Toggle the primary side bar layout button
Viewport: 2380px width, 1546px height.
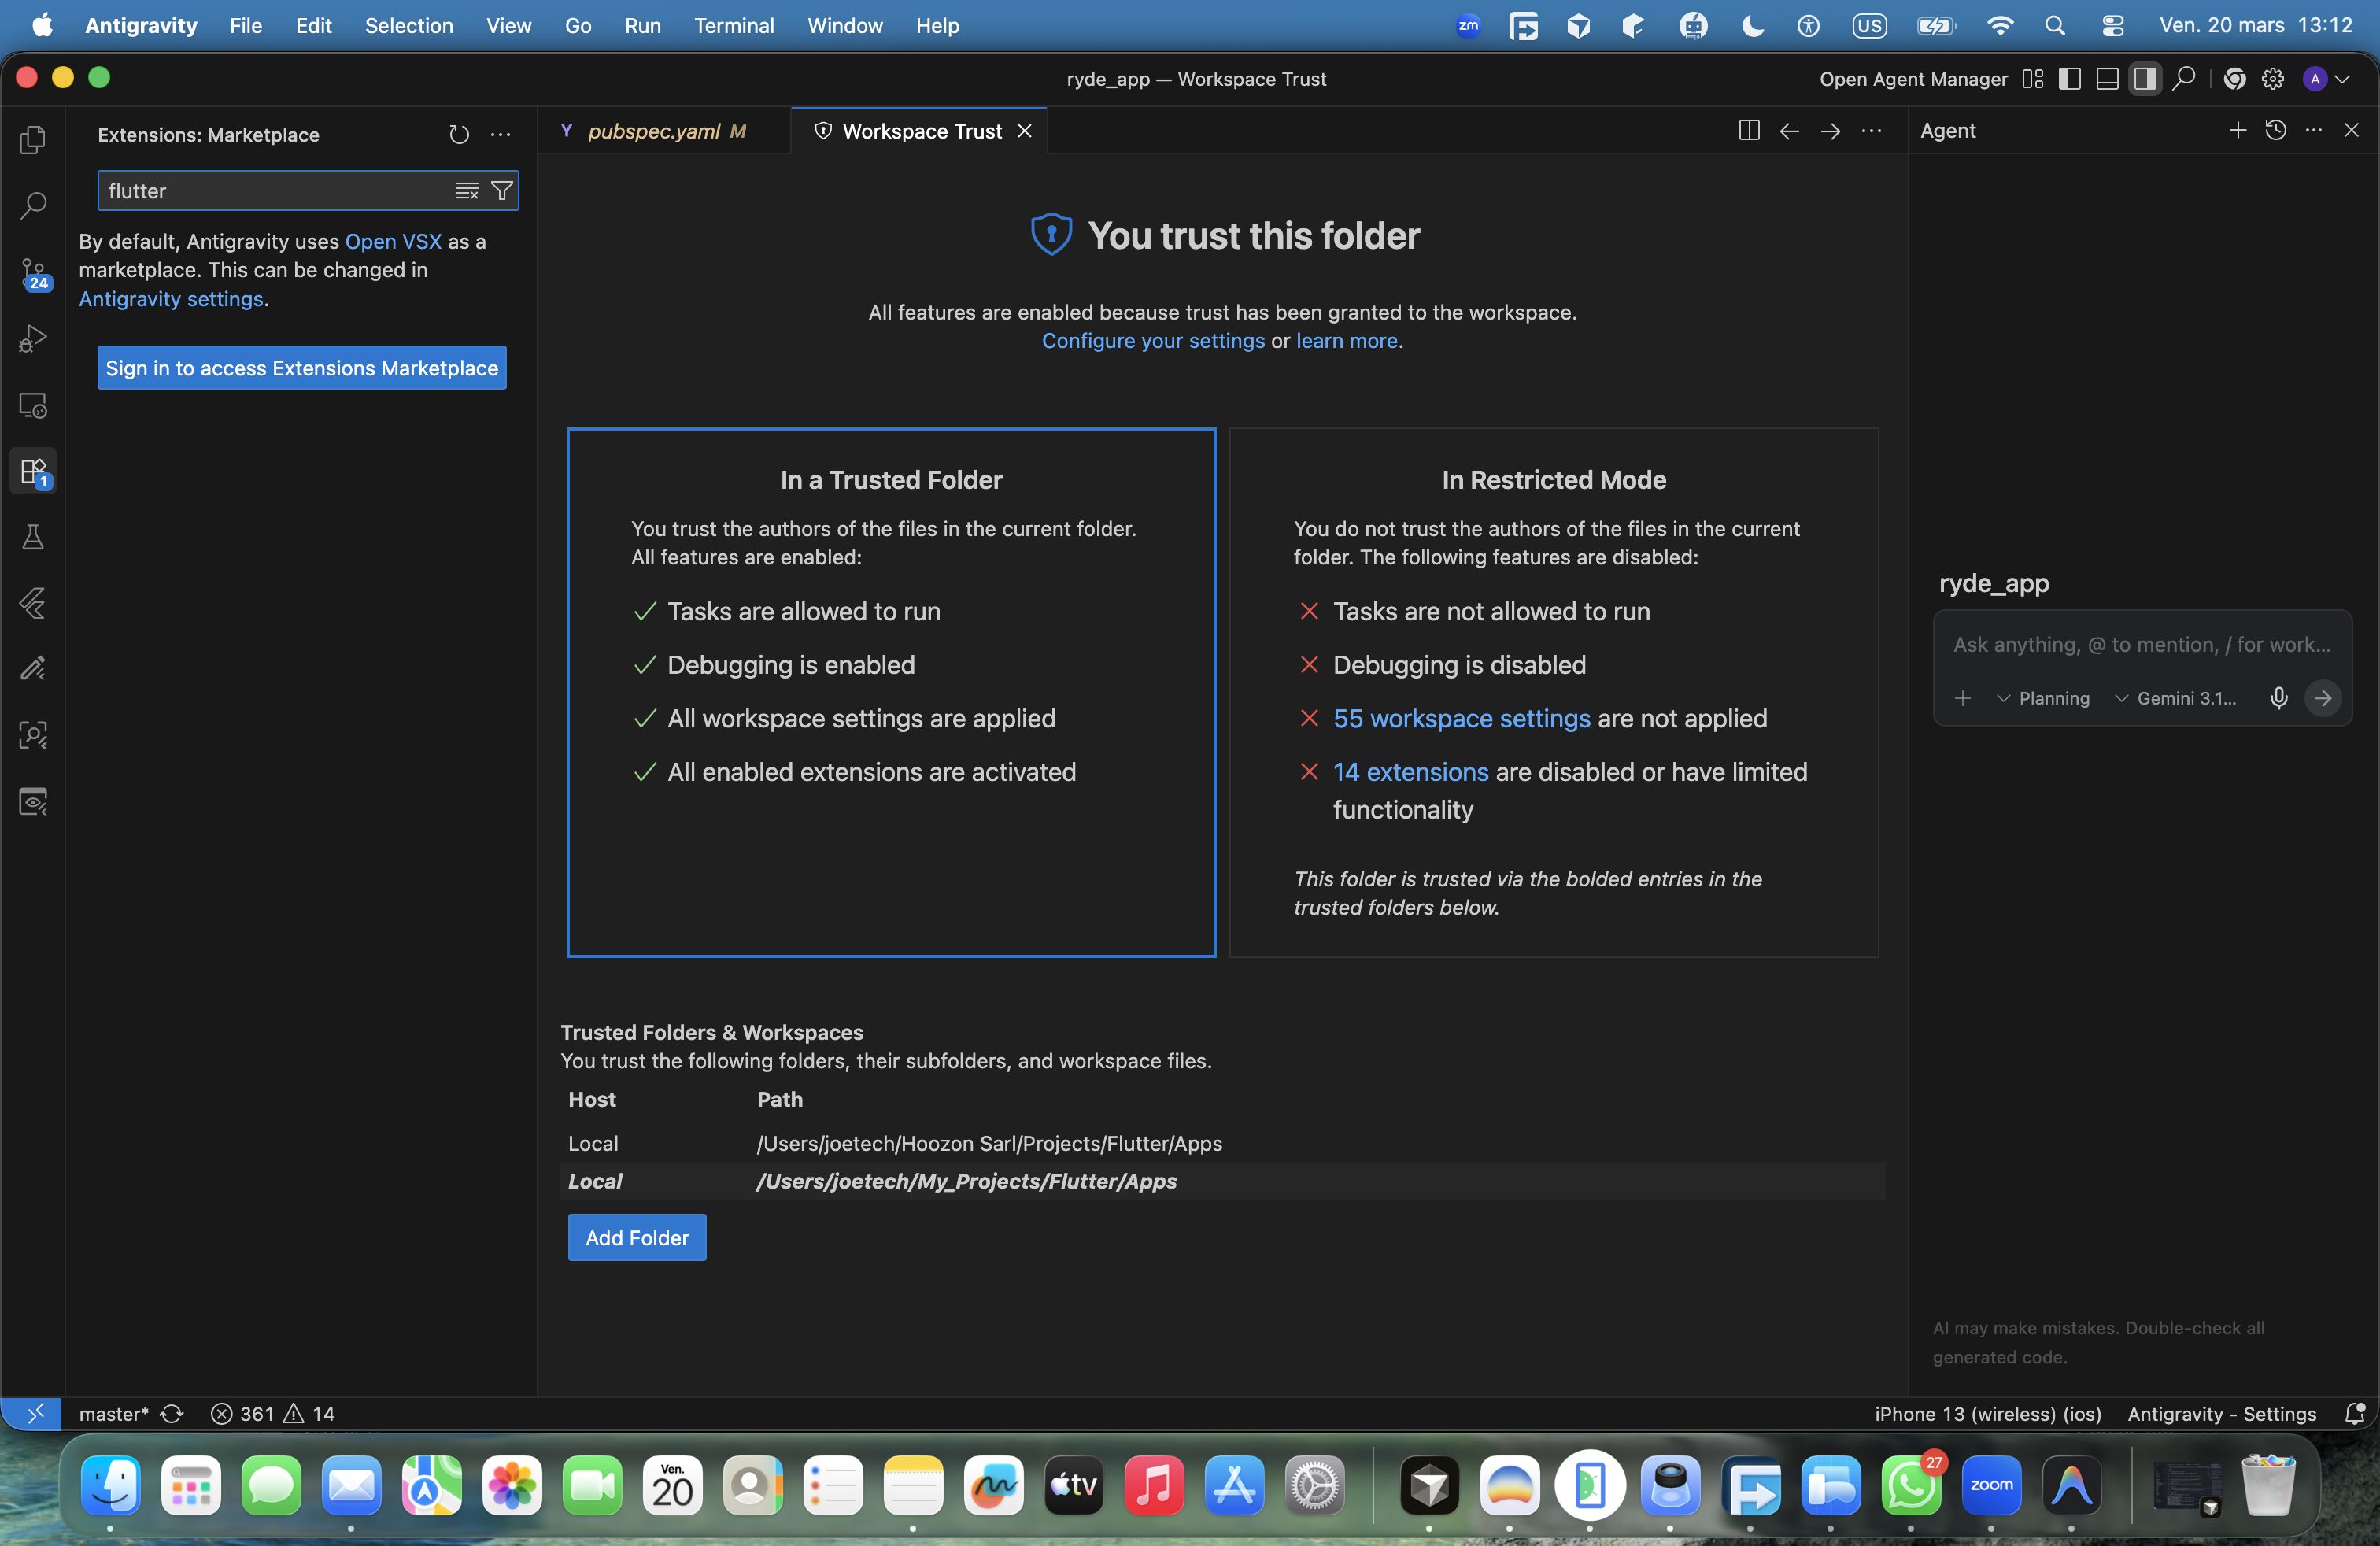[2069, 79]
